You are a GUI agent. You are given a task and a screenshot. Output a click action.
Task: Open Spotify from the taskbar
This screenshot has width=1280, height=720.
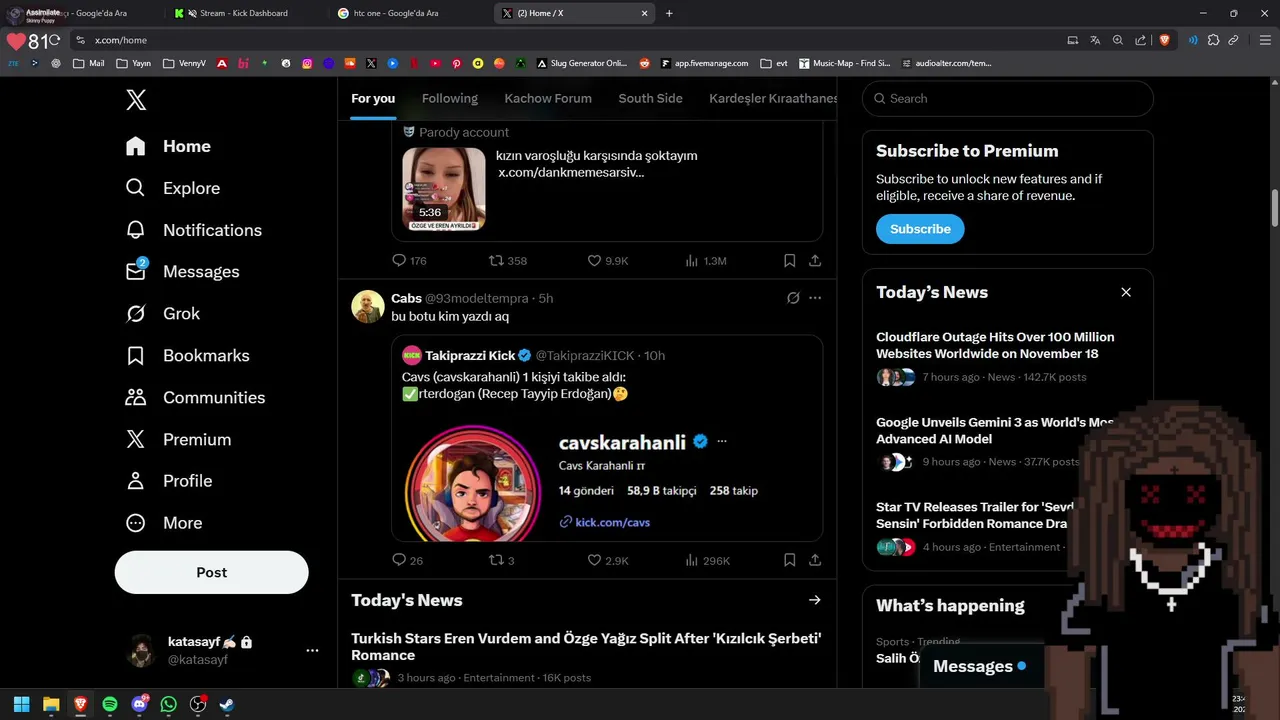(x=110, y=704)
